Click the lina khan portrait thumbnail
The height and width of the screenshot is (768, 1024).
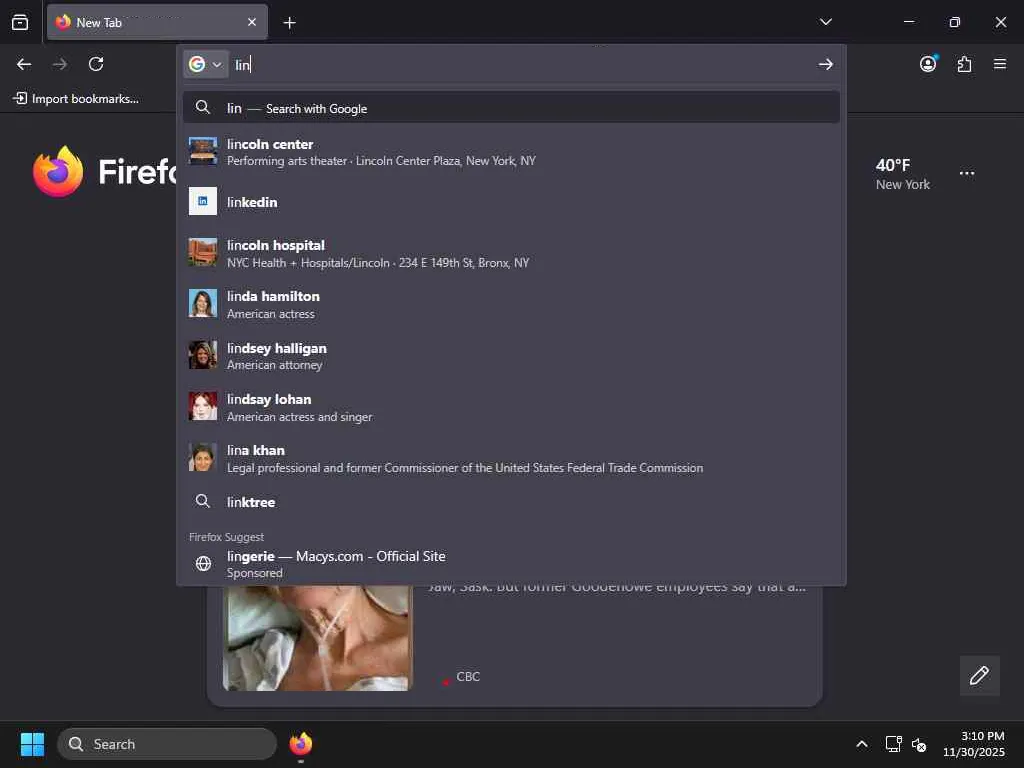(x=202, y=457)
